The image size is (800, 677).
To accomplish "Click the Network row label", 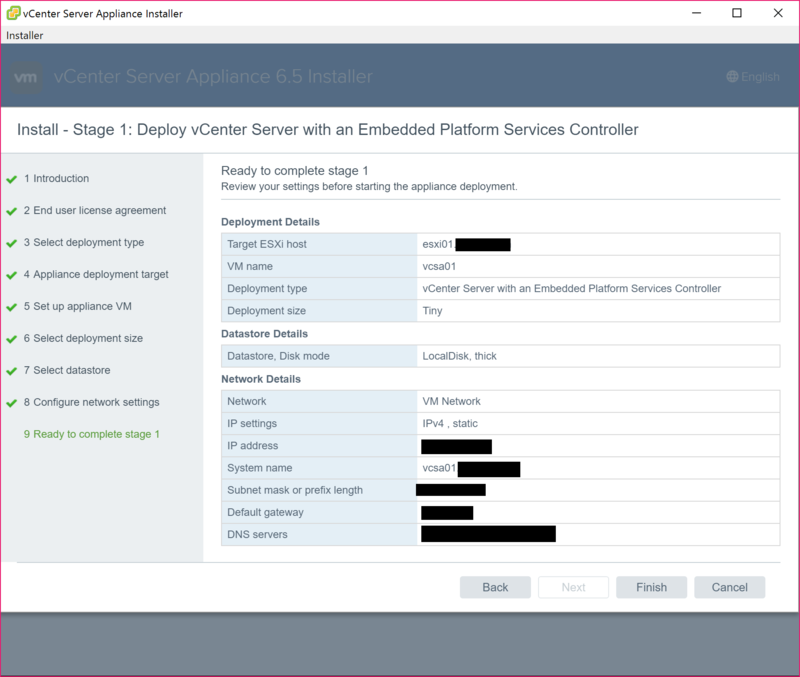I will (246, 401).
